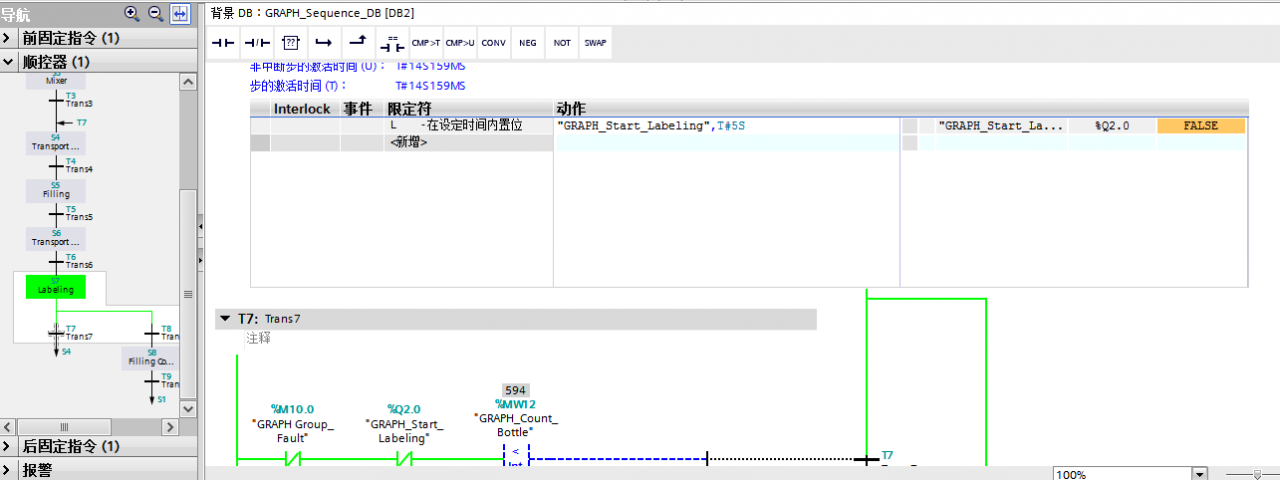Collapse the T7 Trans7 transition section
This screenshot has height=480, width=1280.
[224, 319]
